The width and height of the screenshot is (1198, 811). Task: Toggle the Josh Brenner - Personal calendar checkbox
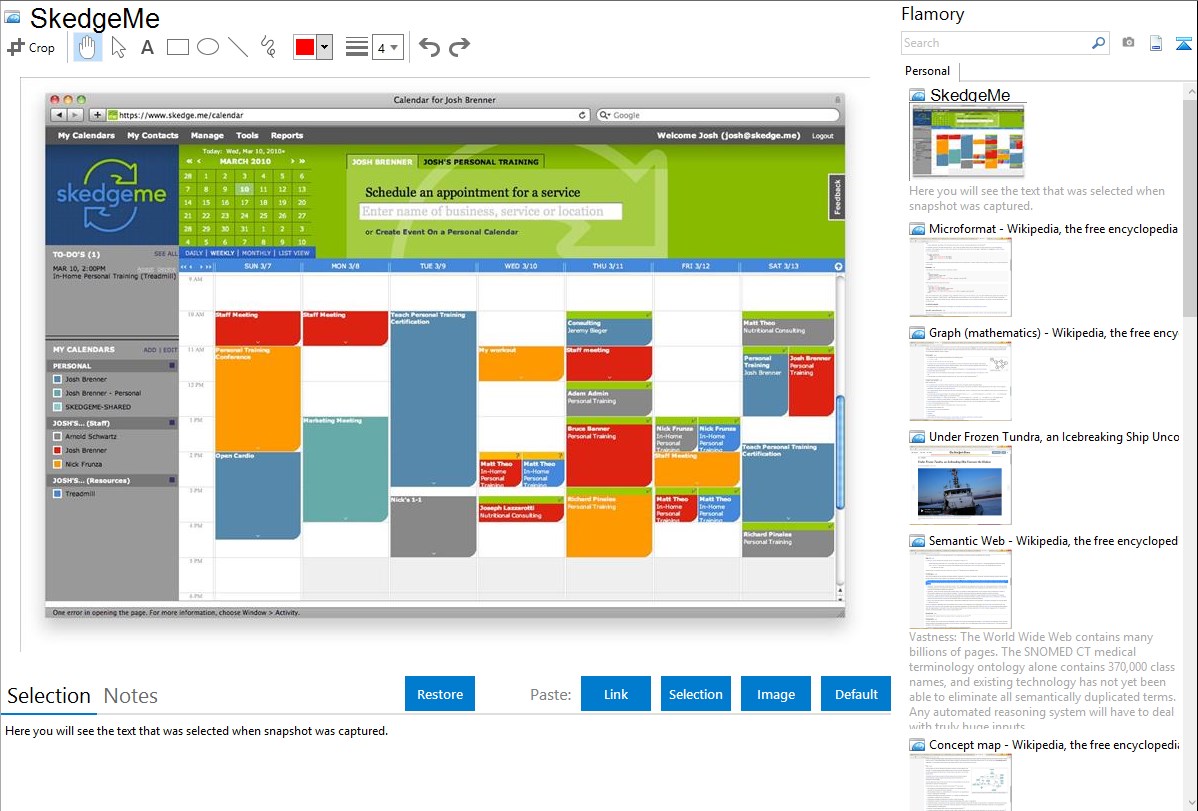pyautogui.click(x=57, y=393)
